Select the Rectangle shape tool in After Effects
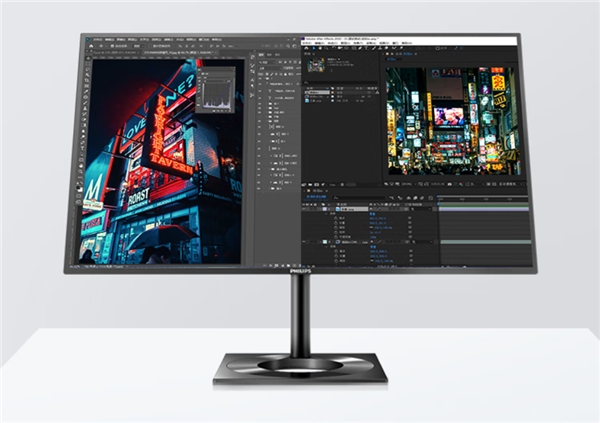 pos(354,48)
